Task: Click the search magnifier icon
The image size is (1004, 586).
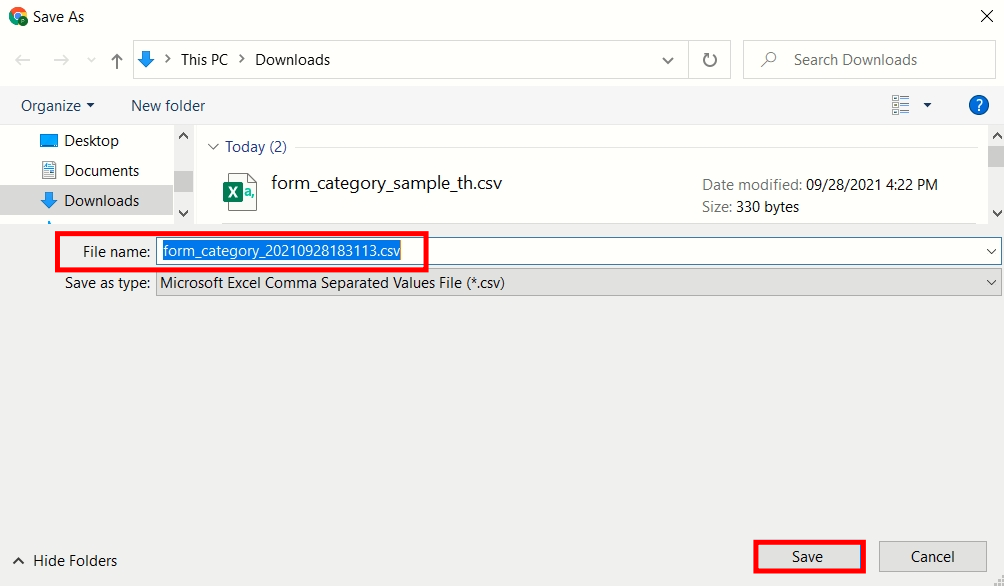Action: (x=769, y=60)
